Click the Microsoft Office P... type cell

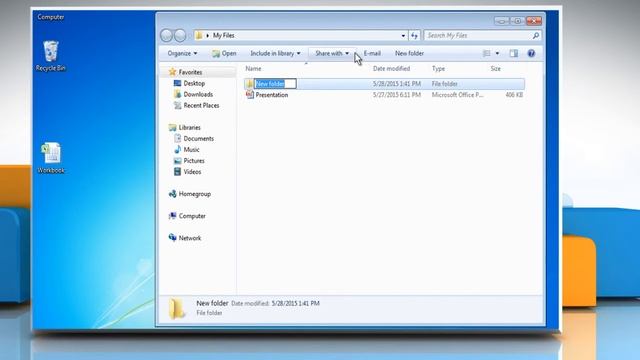click(x=458, y=95)
